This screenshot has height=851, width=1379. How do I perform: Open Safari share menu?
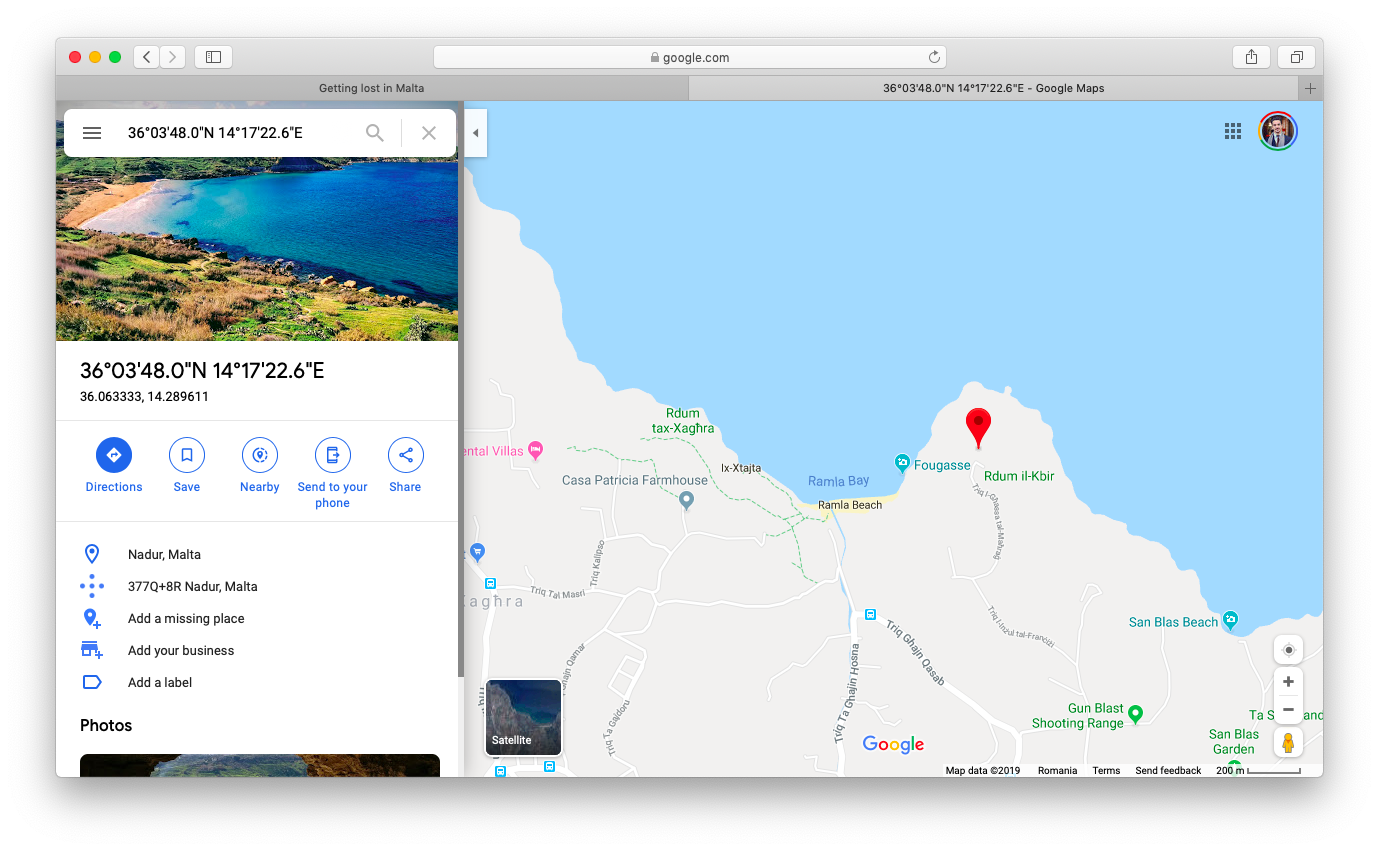(x=1251, y=57)
